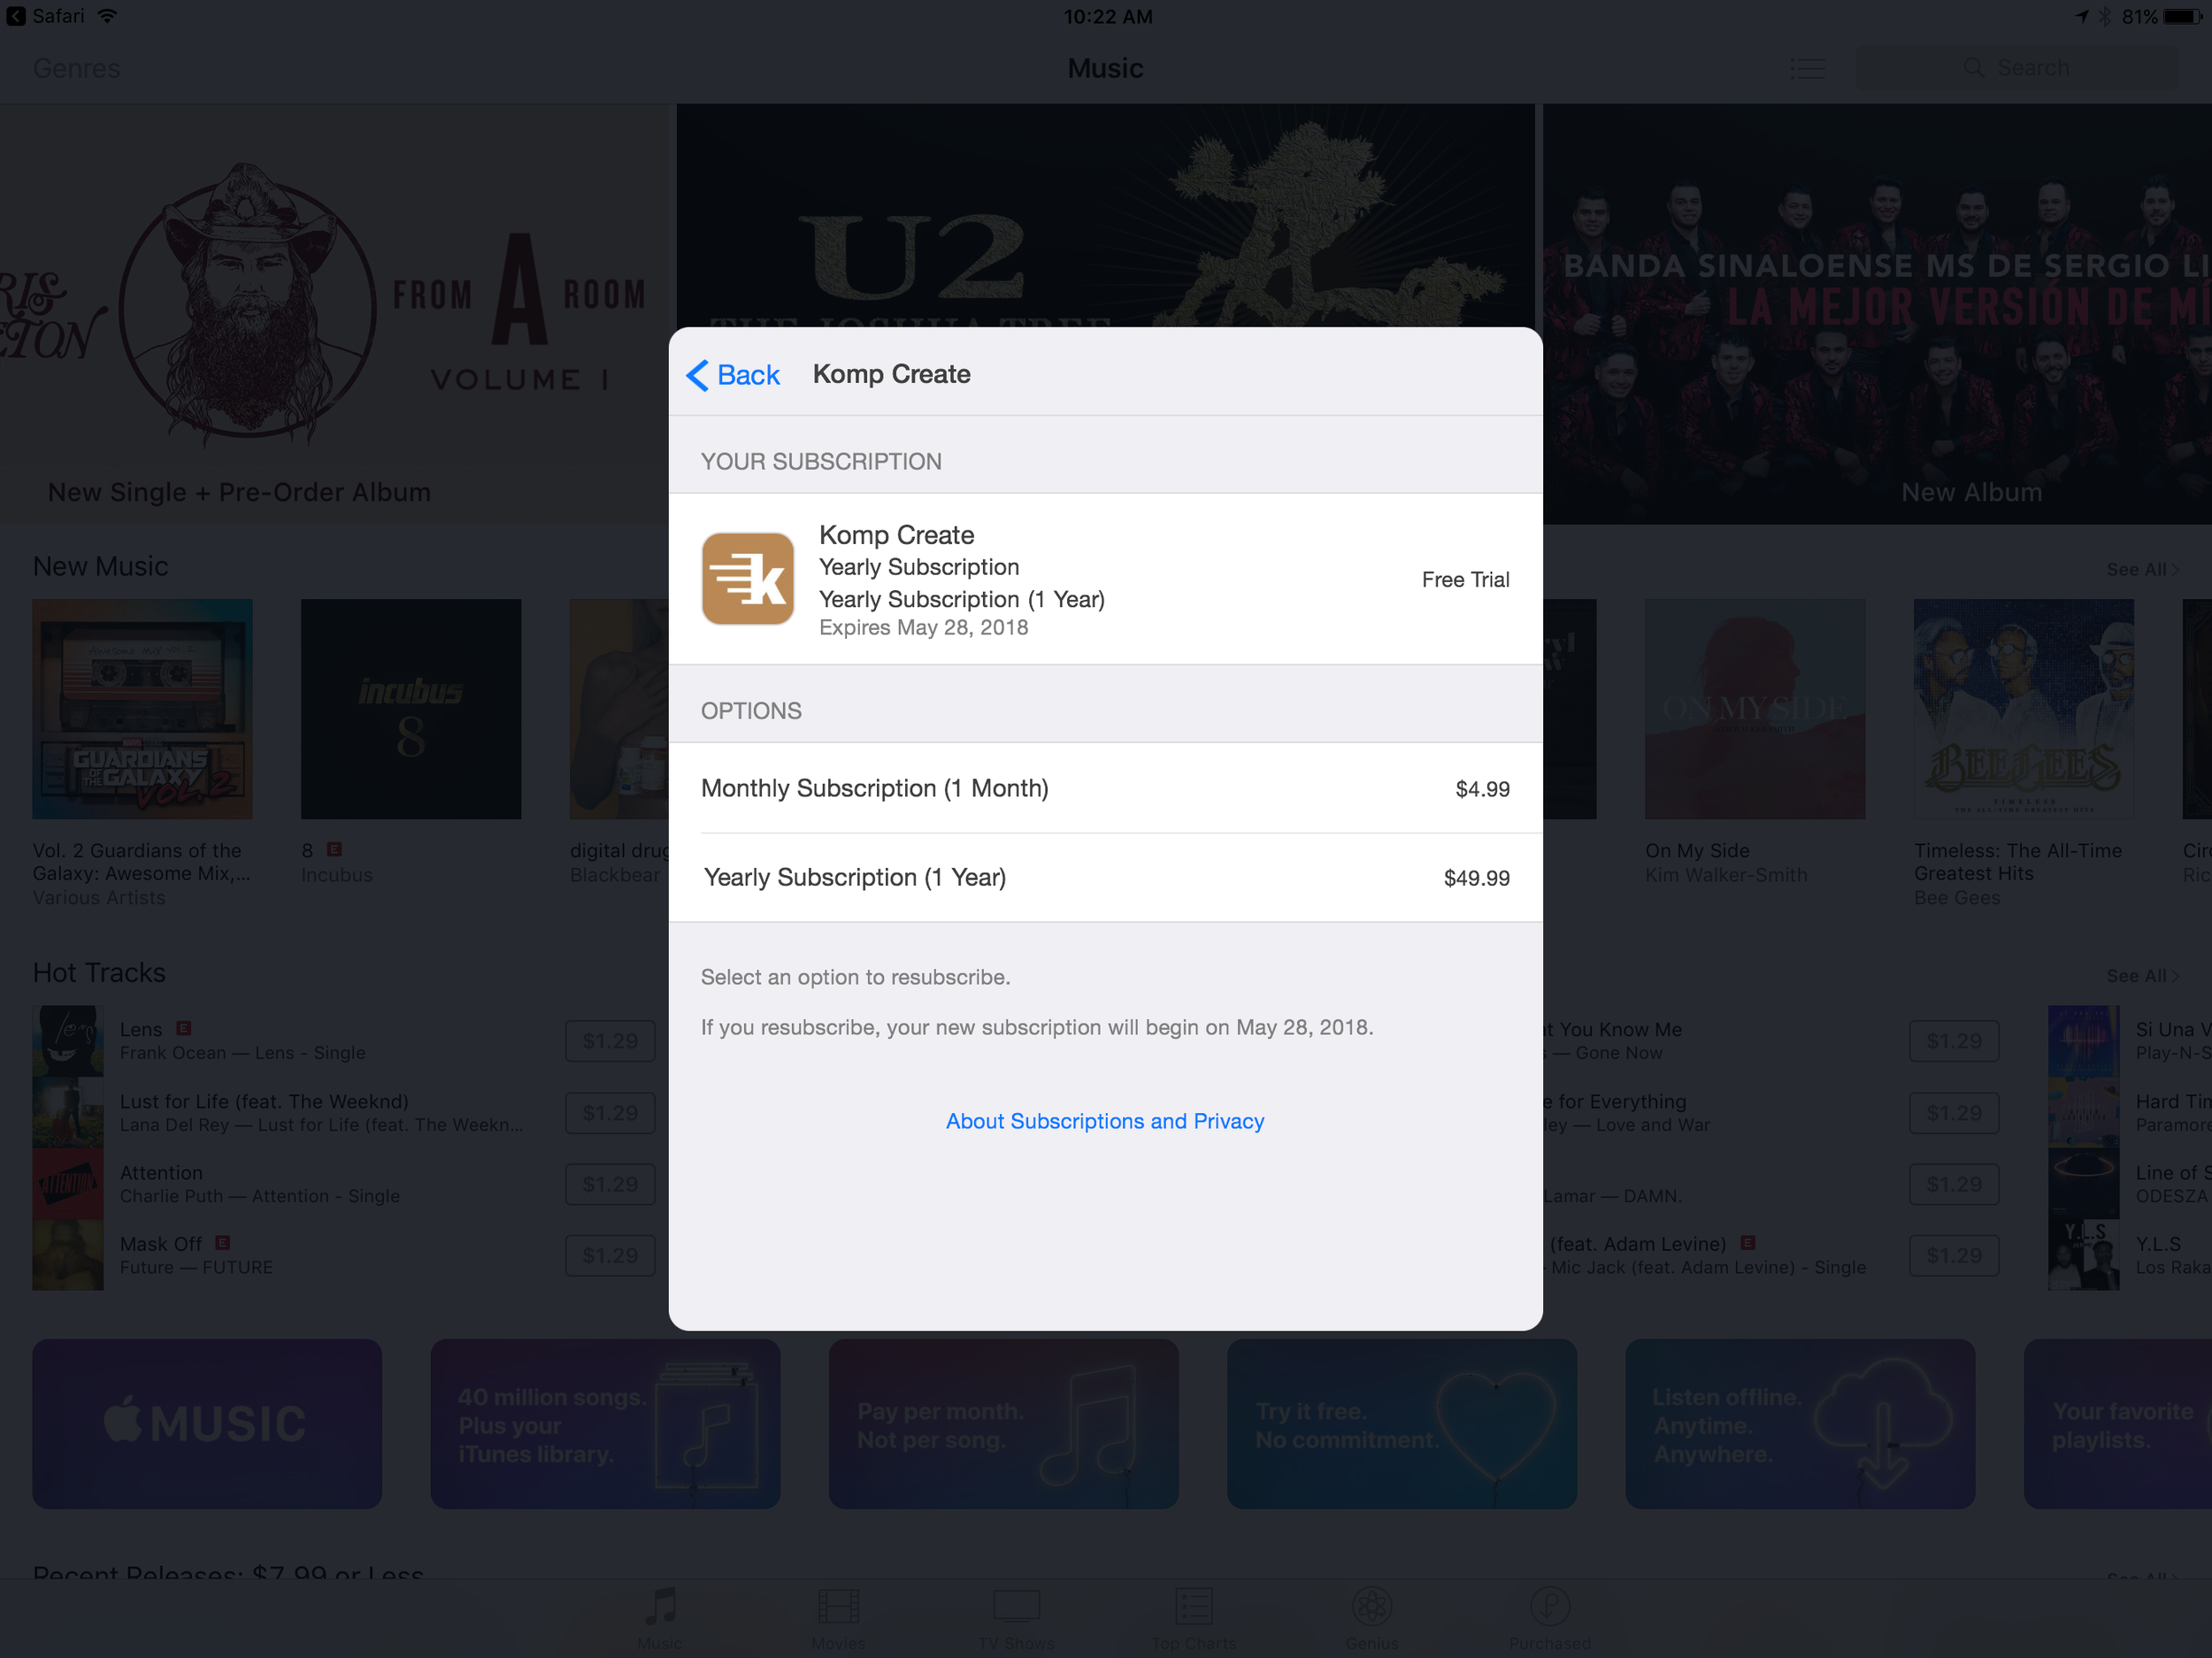
Task: See All in Hot Tracks section
Action: click(x=2142, y=975)
